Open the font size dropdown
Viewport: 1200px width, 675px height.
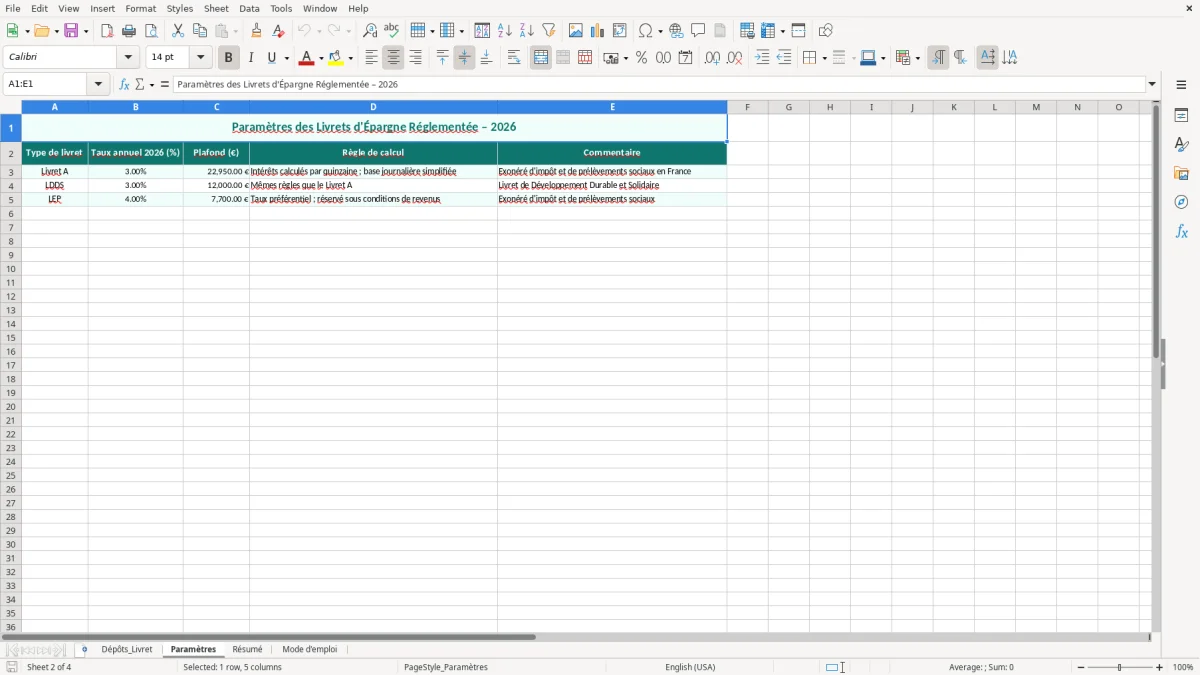tap(200, 57)
